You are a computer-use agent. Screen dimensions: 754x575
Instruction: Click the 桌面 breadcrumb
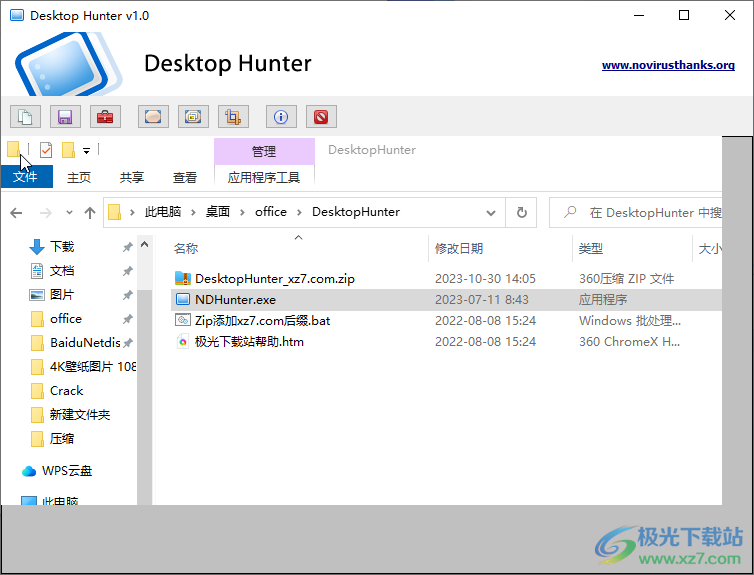click(218, 212)
